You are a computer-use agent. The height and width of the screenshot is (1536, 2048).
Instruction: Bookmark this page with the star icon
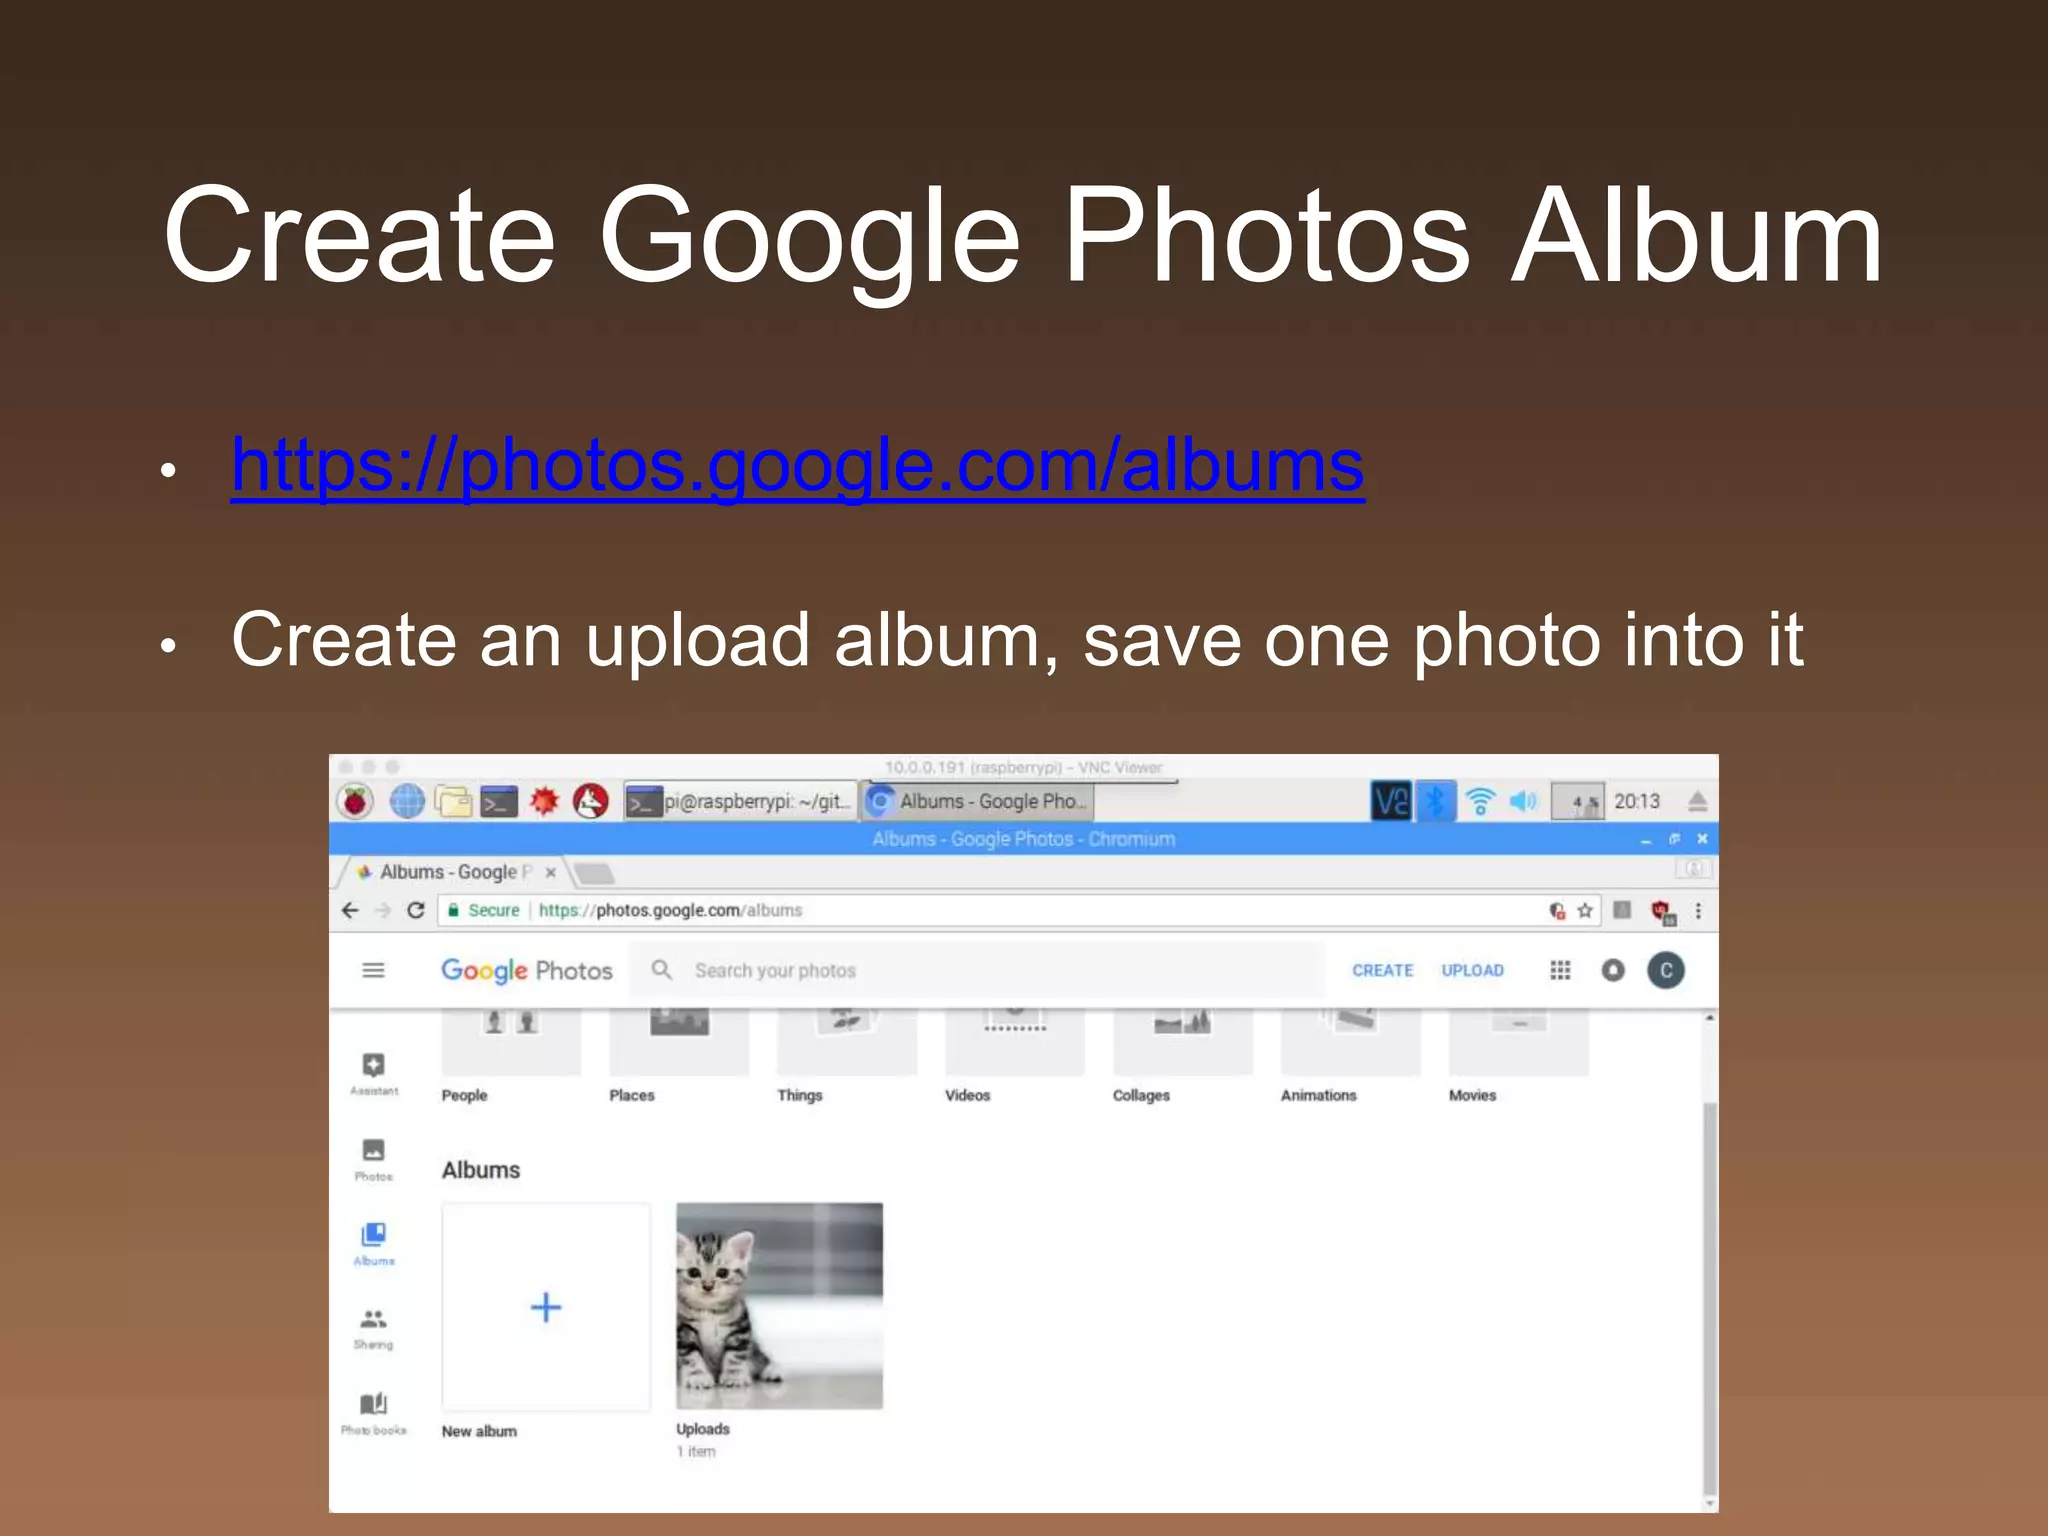pyautogui.click(x=1585, y=910)
